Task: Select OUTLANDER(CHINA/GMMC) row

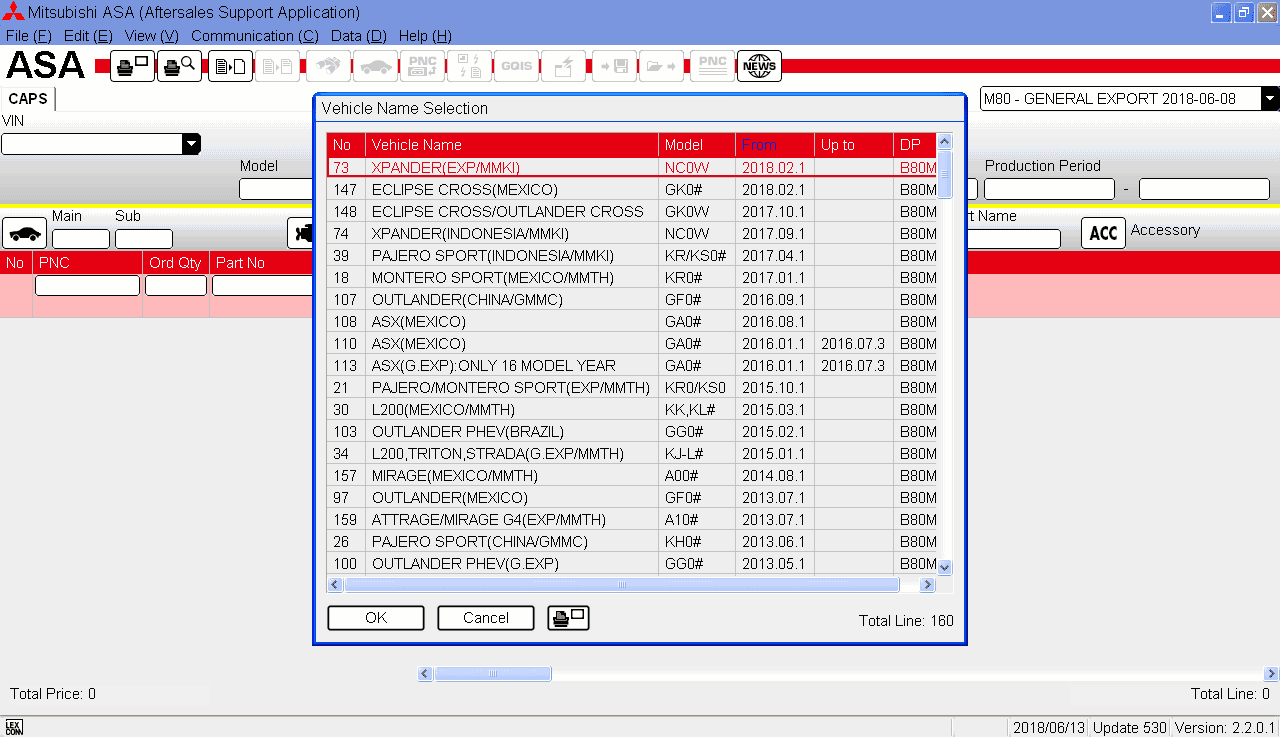Action: pyautogui.click(x=632, y=300)
